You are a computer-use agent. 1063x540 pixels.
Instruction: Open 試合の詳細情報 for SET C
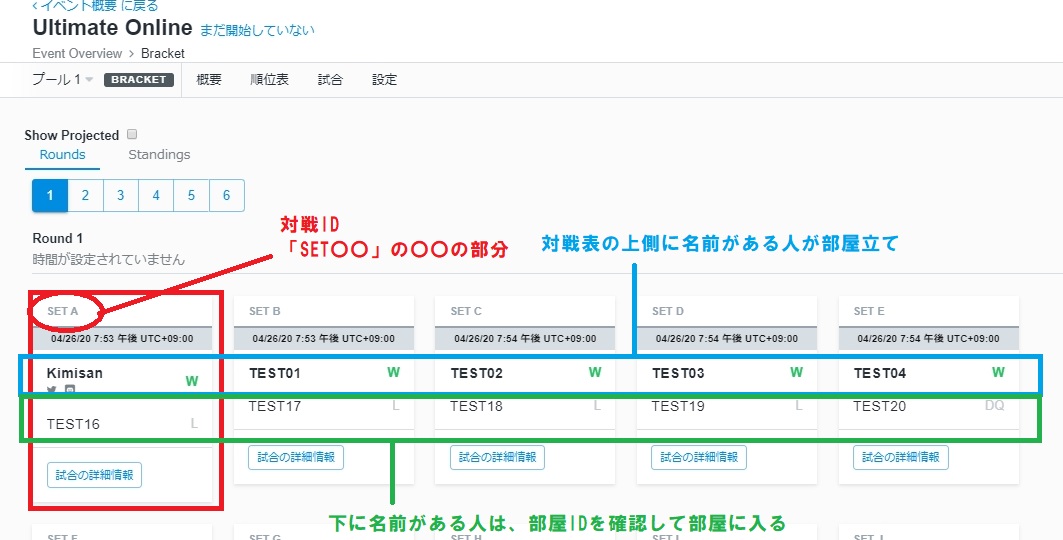[498, 457]
